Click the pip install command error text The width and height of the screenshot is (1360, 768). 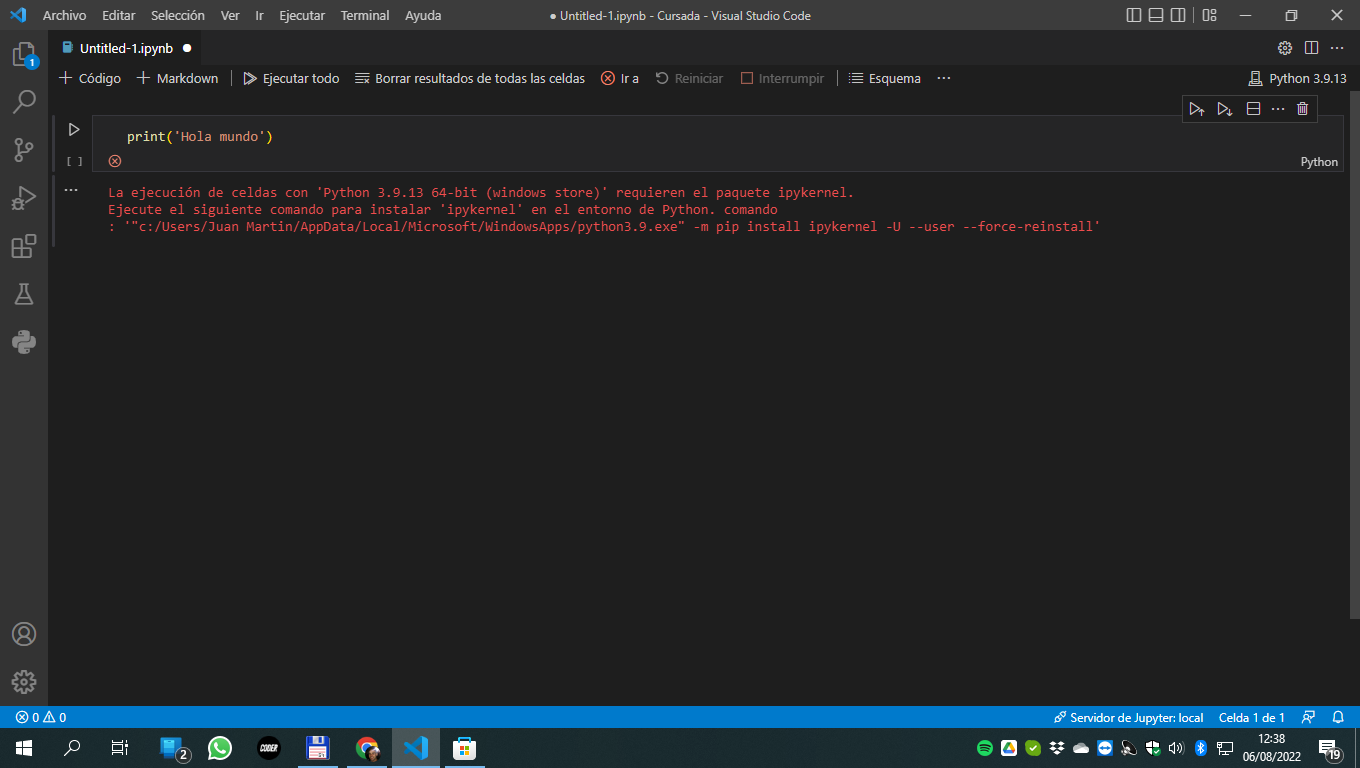pyautogui.click(x=604, y=227)
